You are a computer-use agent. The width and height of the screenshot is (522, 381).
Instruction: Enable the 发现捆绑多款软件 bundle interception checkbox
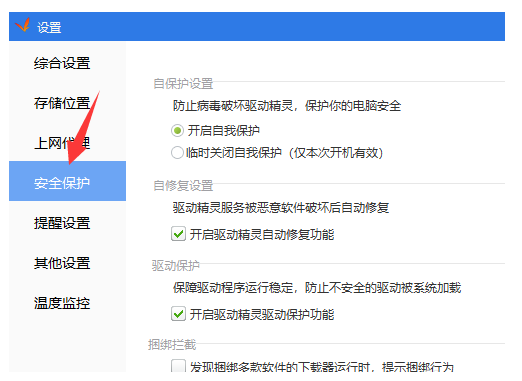[178, 366]
